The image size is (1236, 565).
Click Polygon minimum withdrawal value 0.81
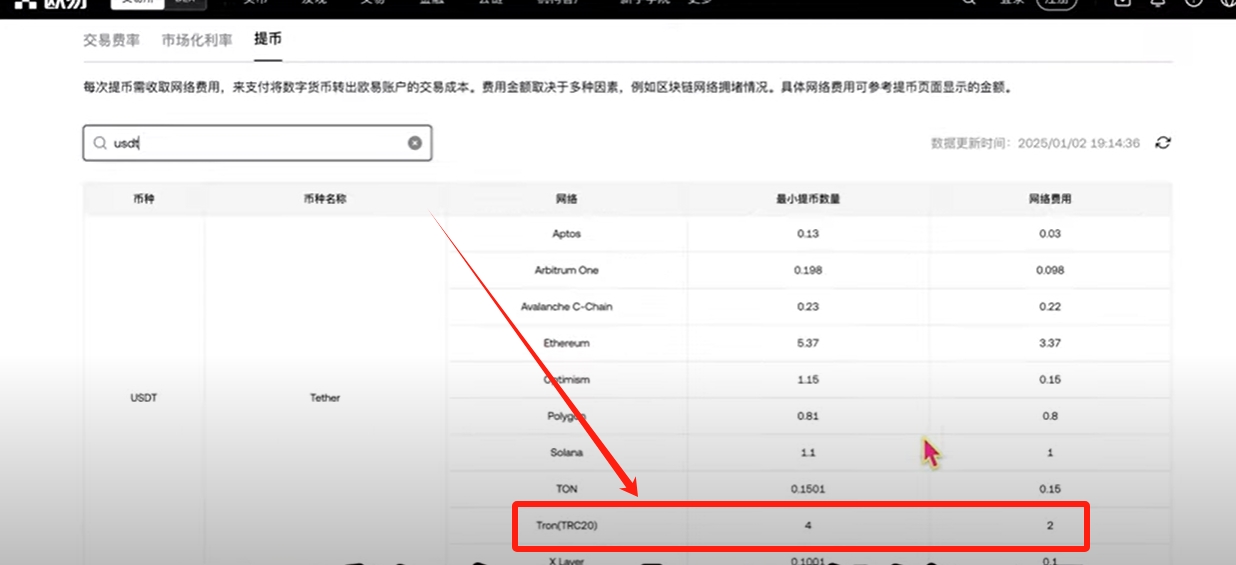808,416
